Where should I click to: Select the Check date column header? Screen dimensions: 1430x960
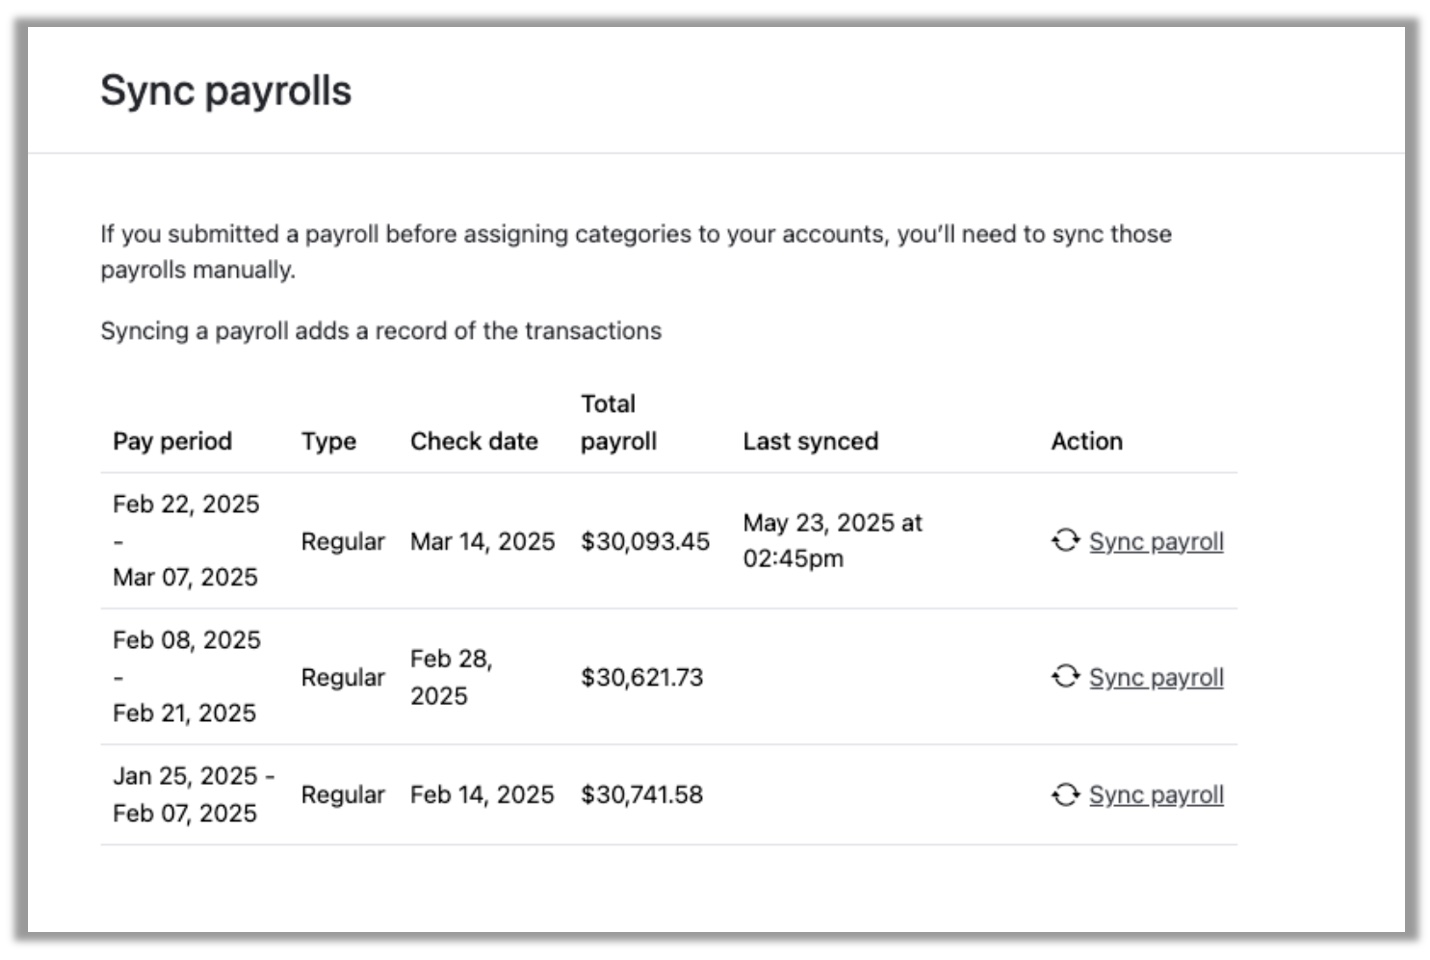click(x=474, y=441)
